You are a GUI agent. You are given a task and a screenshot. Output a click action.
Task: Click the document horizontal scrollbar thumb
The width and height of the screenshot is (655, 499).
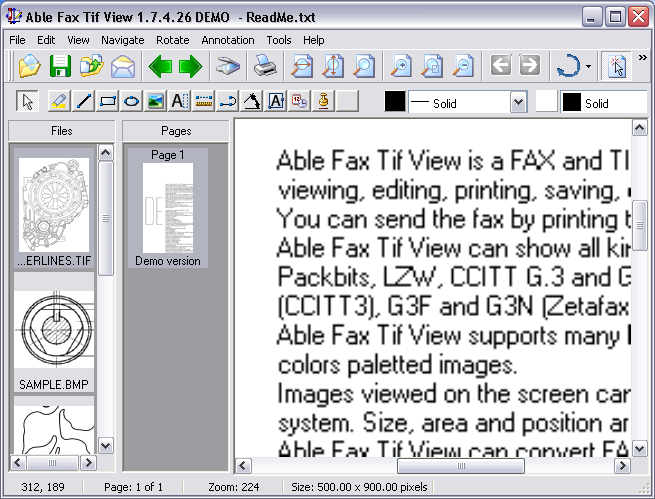[x=461, y=466]
